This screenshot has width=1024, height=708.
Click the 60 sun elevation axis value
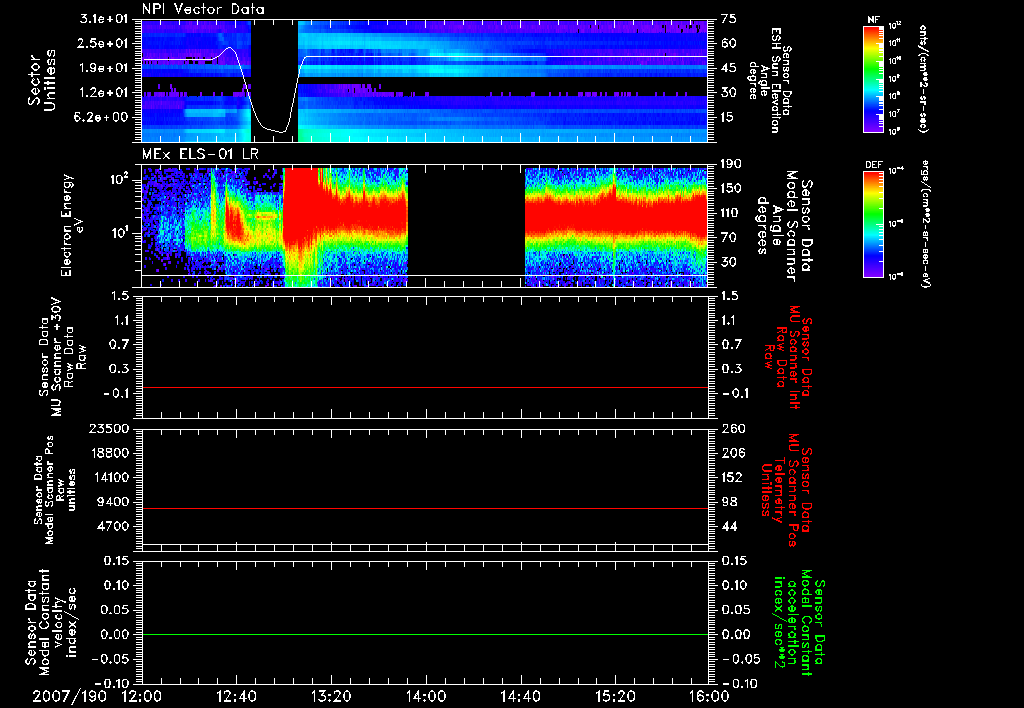coord(729,43)
